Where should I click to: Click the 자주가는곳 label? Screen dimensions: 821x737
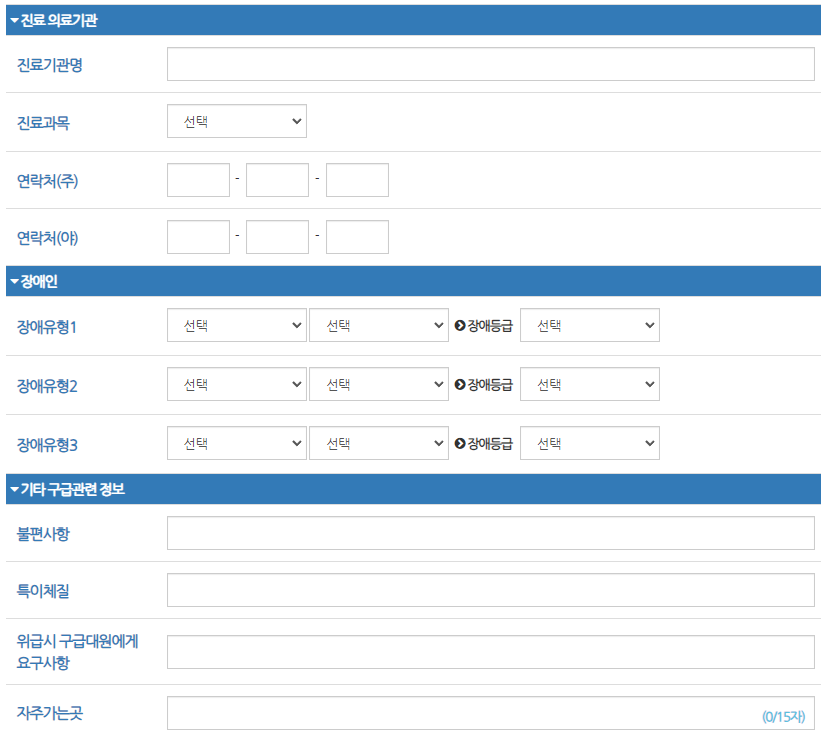[x=50, y=713]
